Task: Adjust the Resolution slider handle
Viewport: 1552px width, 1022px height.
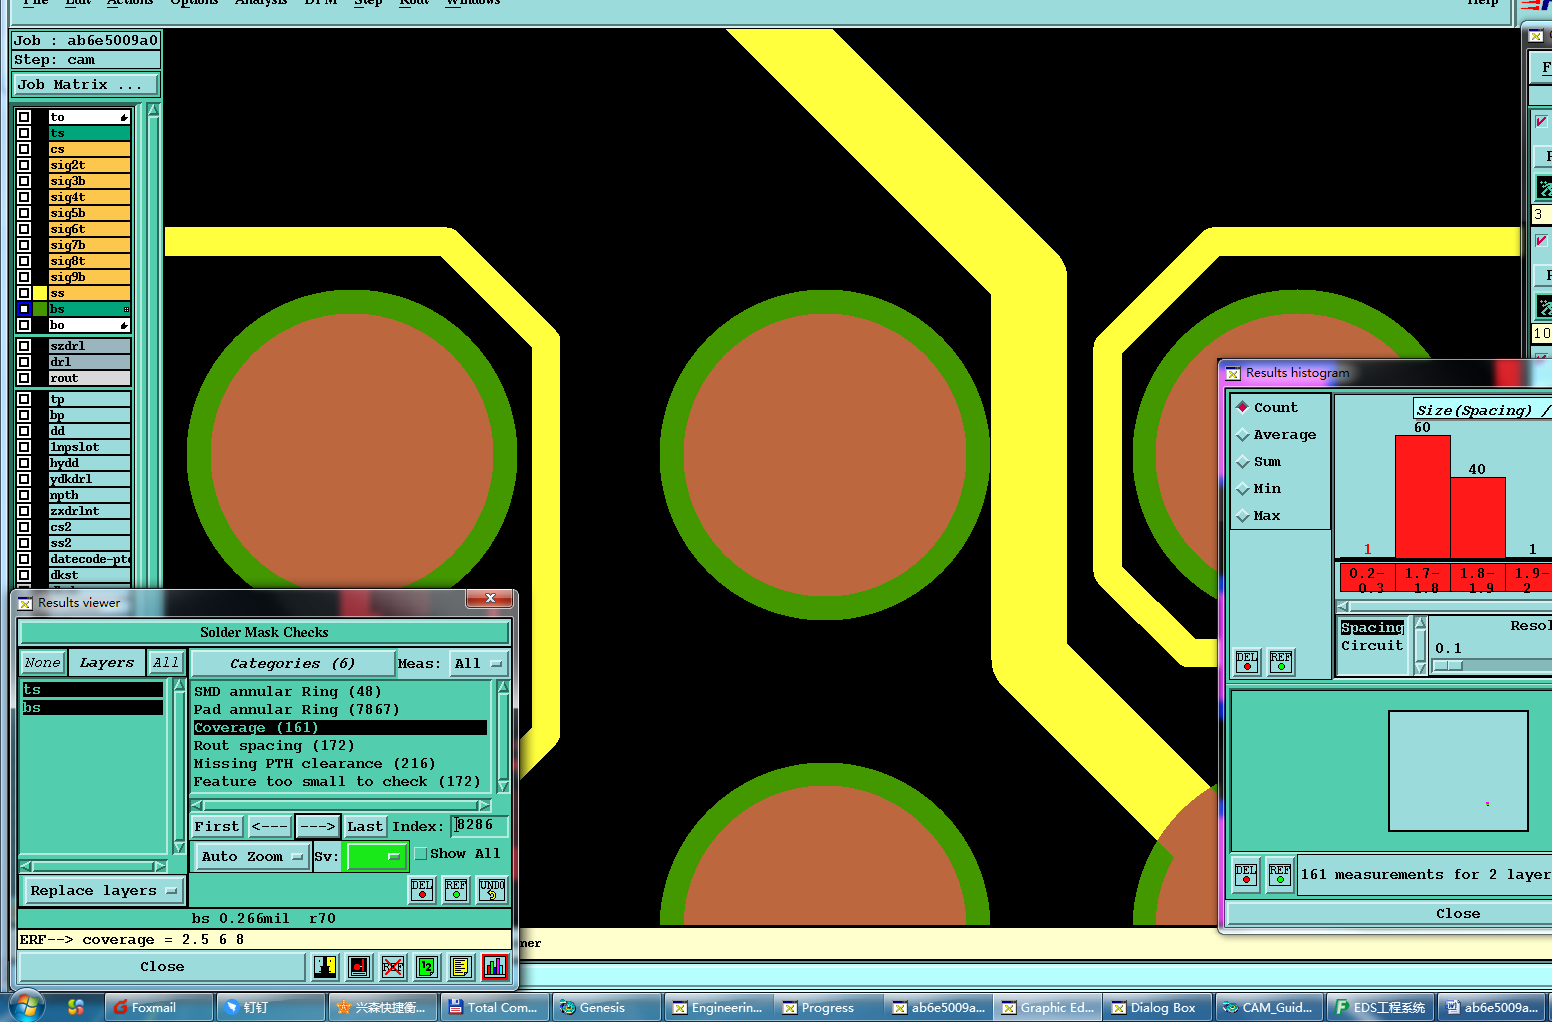Action: 1448,665
